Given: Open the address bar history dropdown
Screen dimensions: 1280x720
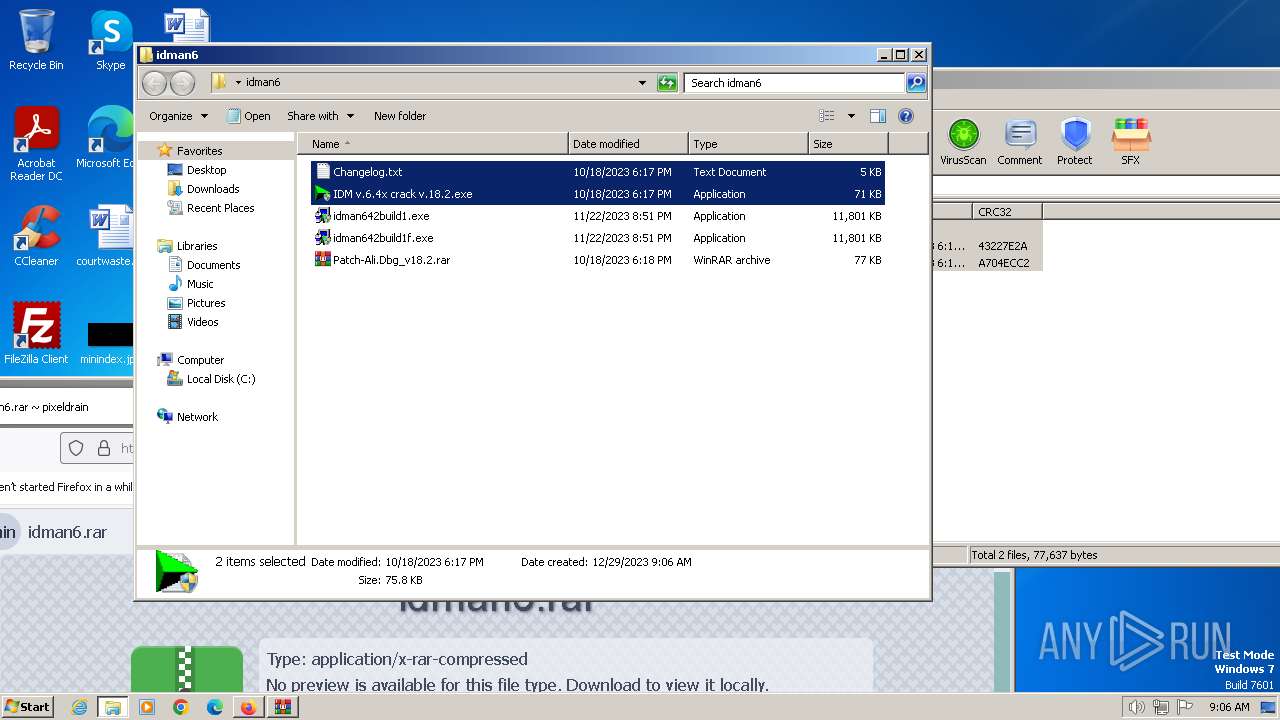Looking at the screenshot, I should coord(642,83).
